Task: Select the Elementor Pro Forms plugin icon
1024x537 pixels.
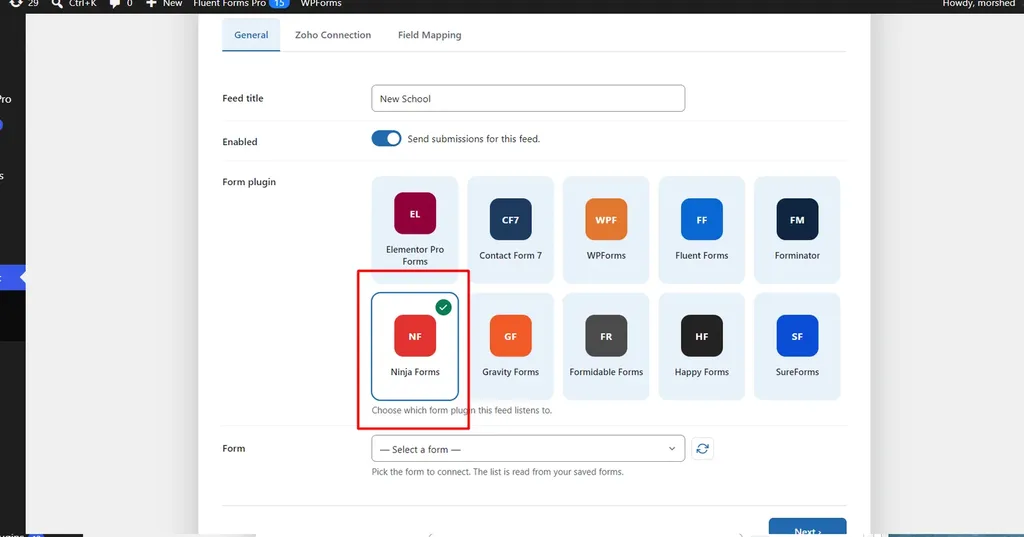Action: click(415, 213)
